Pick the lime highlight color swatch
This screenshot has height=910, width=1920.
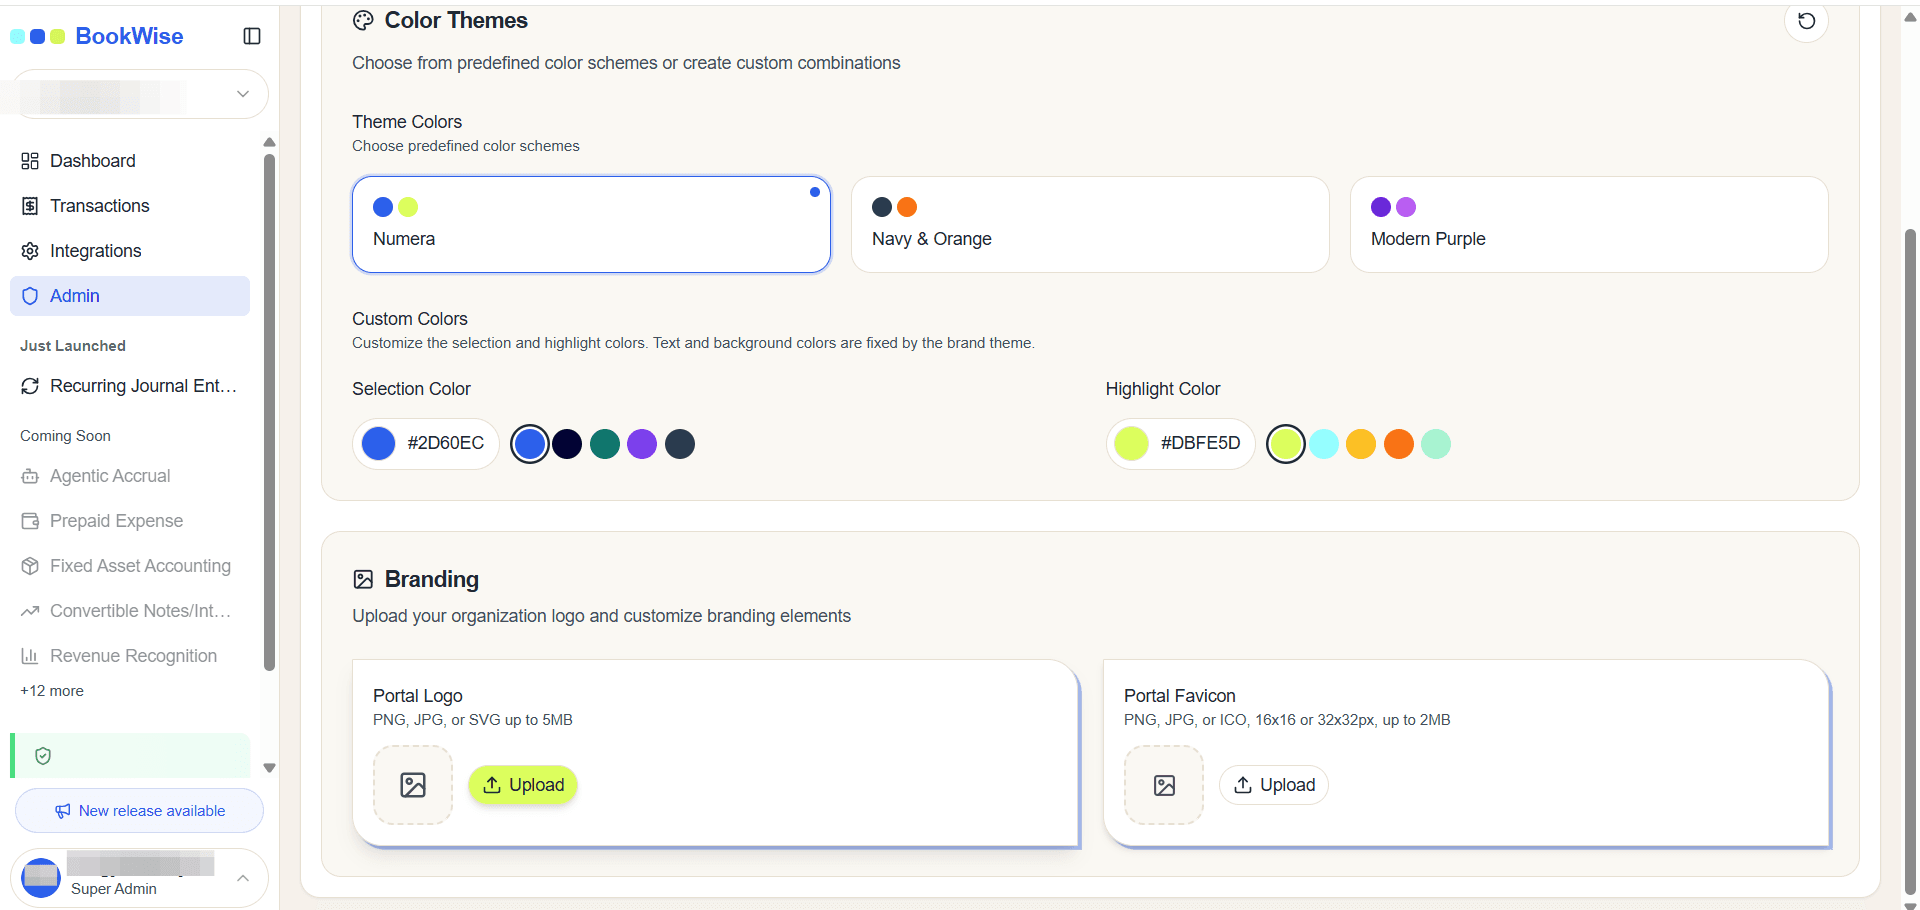coord(1286,444)
